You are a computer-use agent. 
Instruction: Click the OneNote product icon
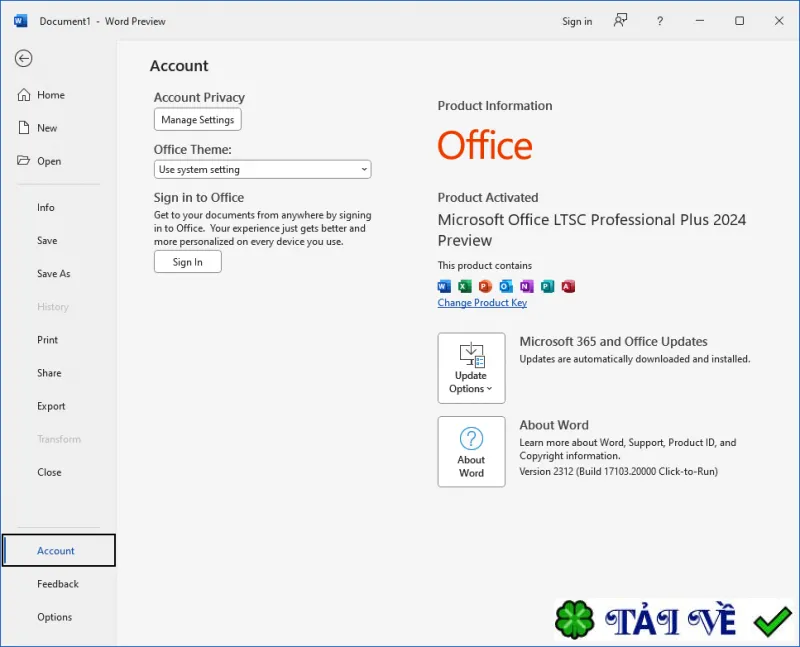[x=527, y=286]
